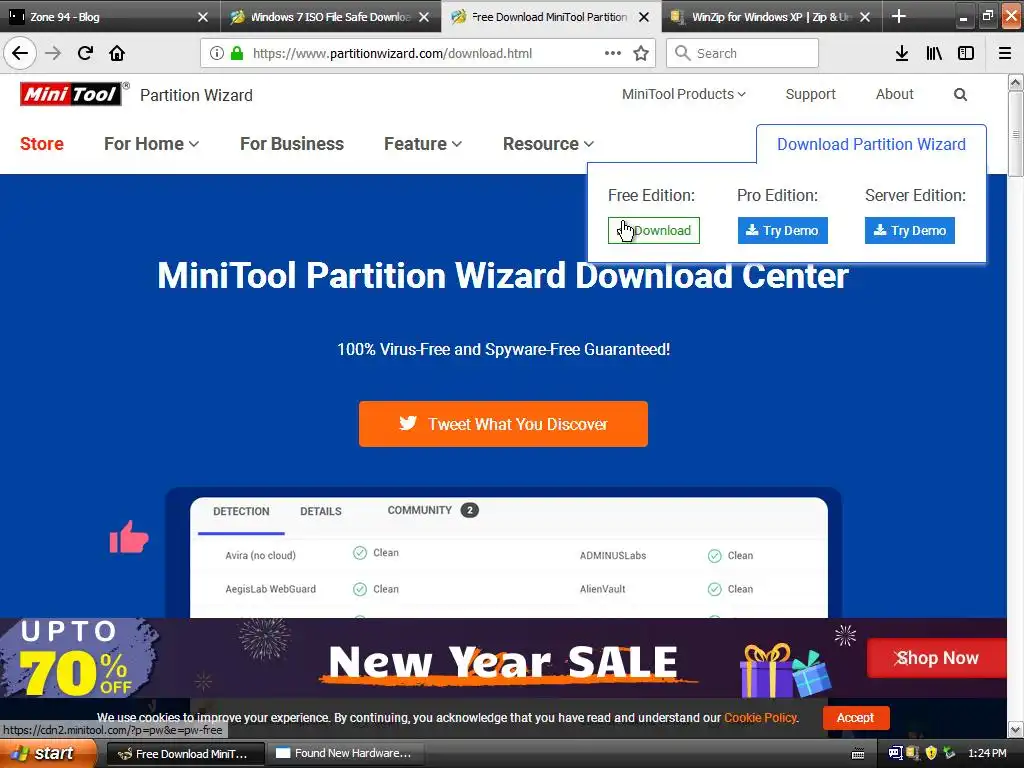Click the scrollbar up arrow
The width and height of the screenshot is (1024, 768).
(1015, 82)
